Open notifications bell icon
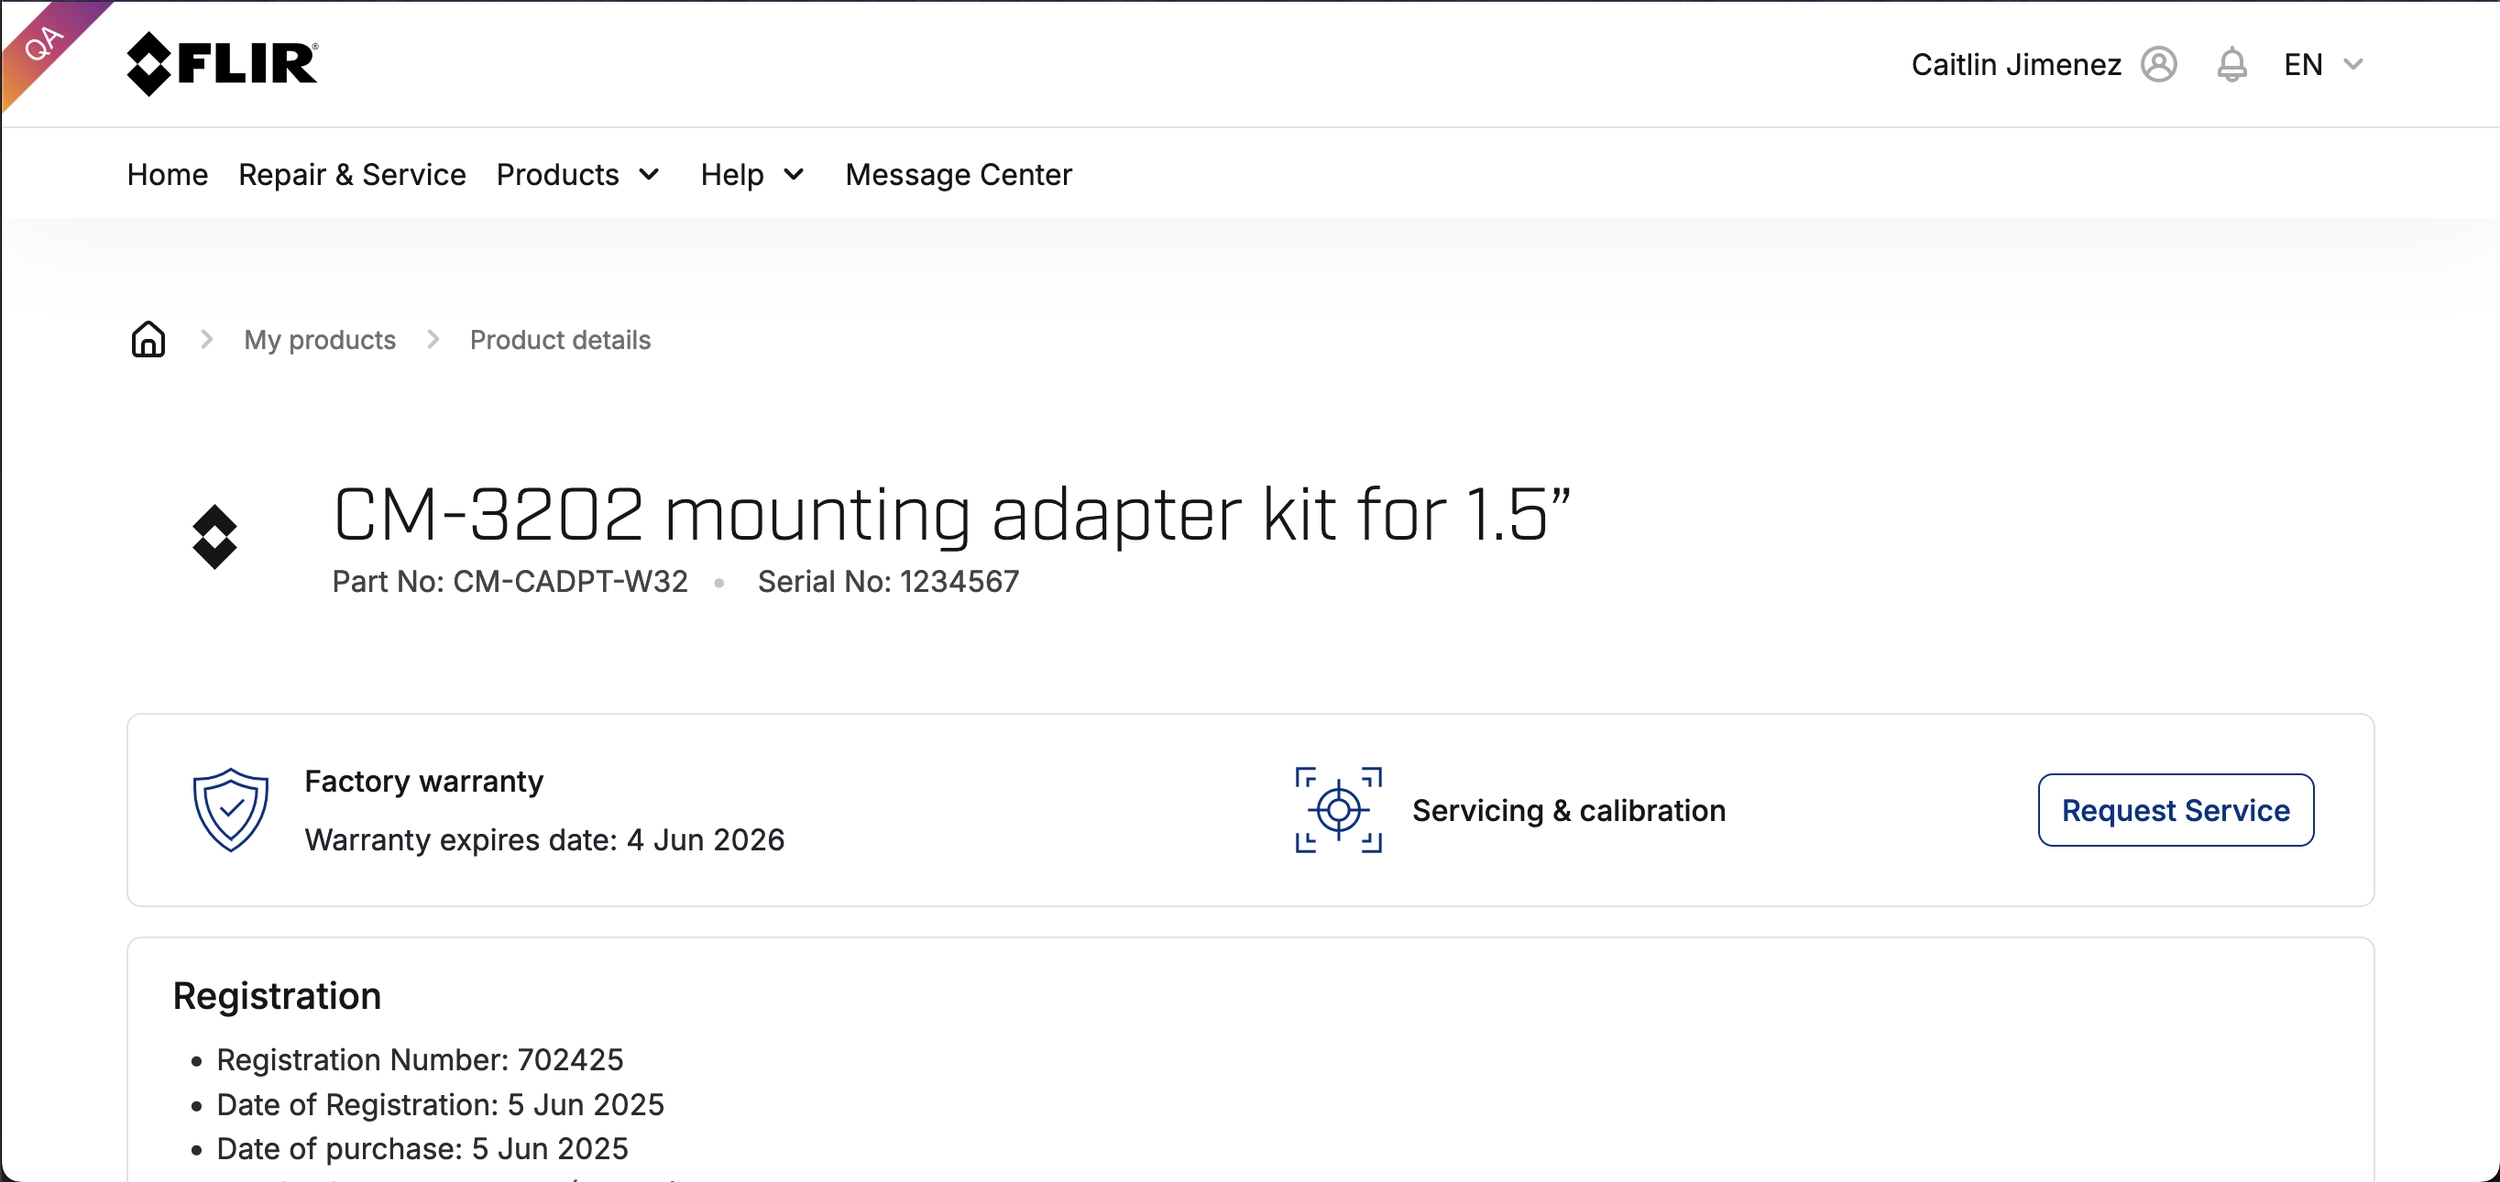Image resolution: width=2500 pixels, height=1182 pixels. click(2232, 64)
